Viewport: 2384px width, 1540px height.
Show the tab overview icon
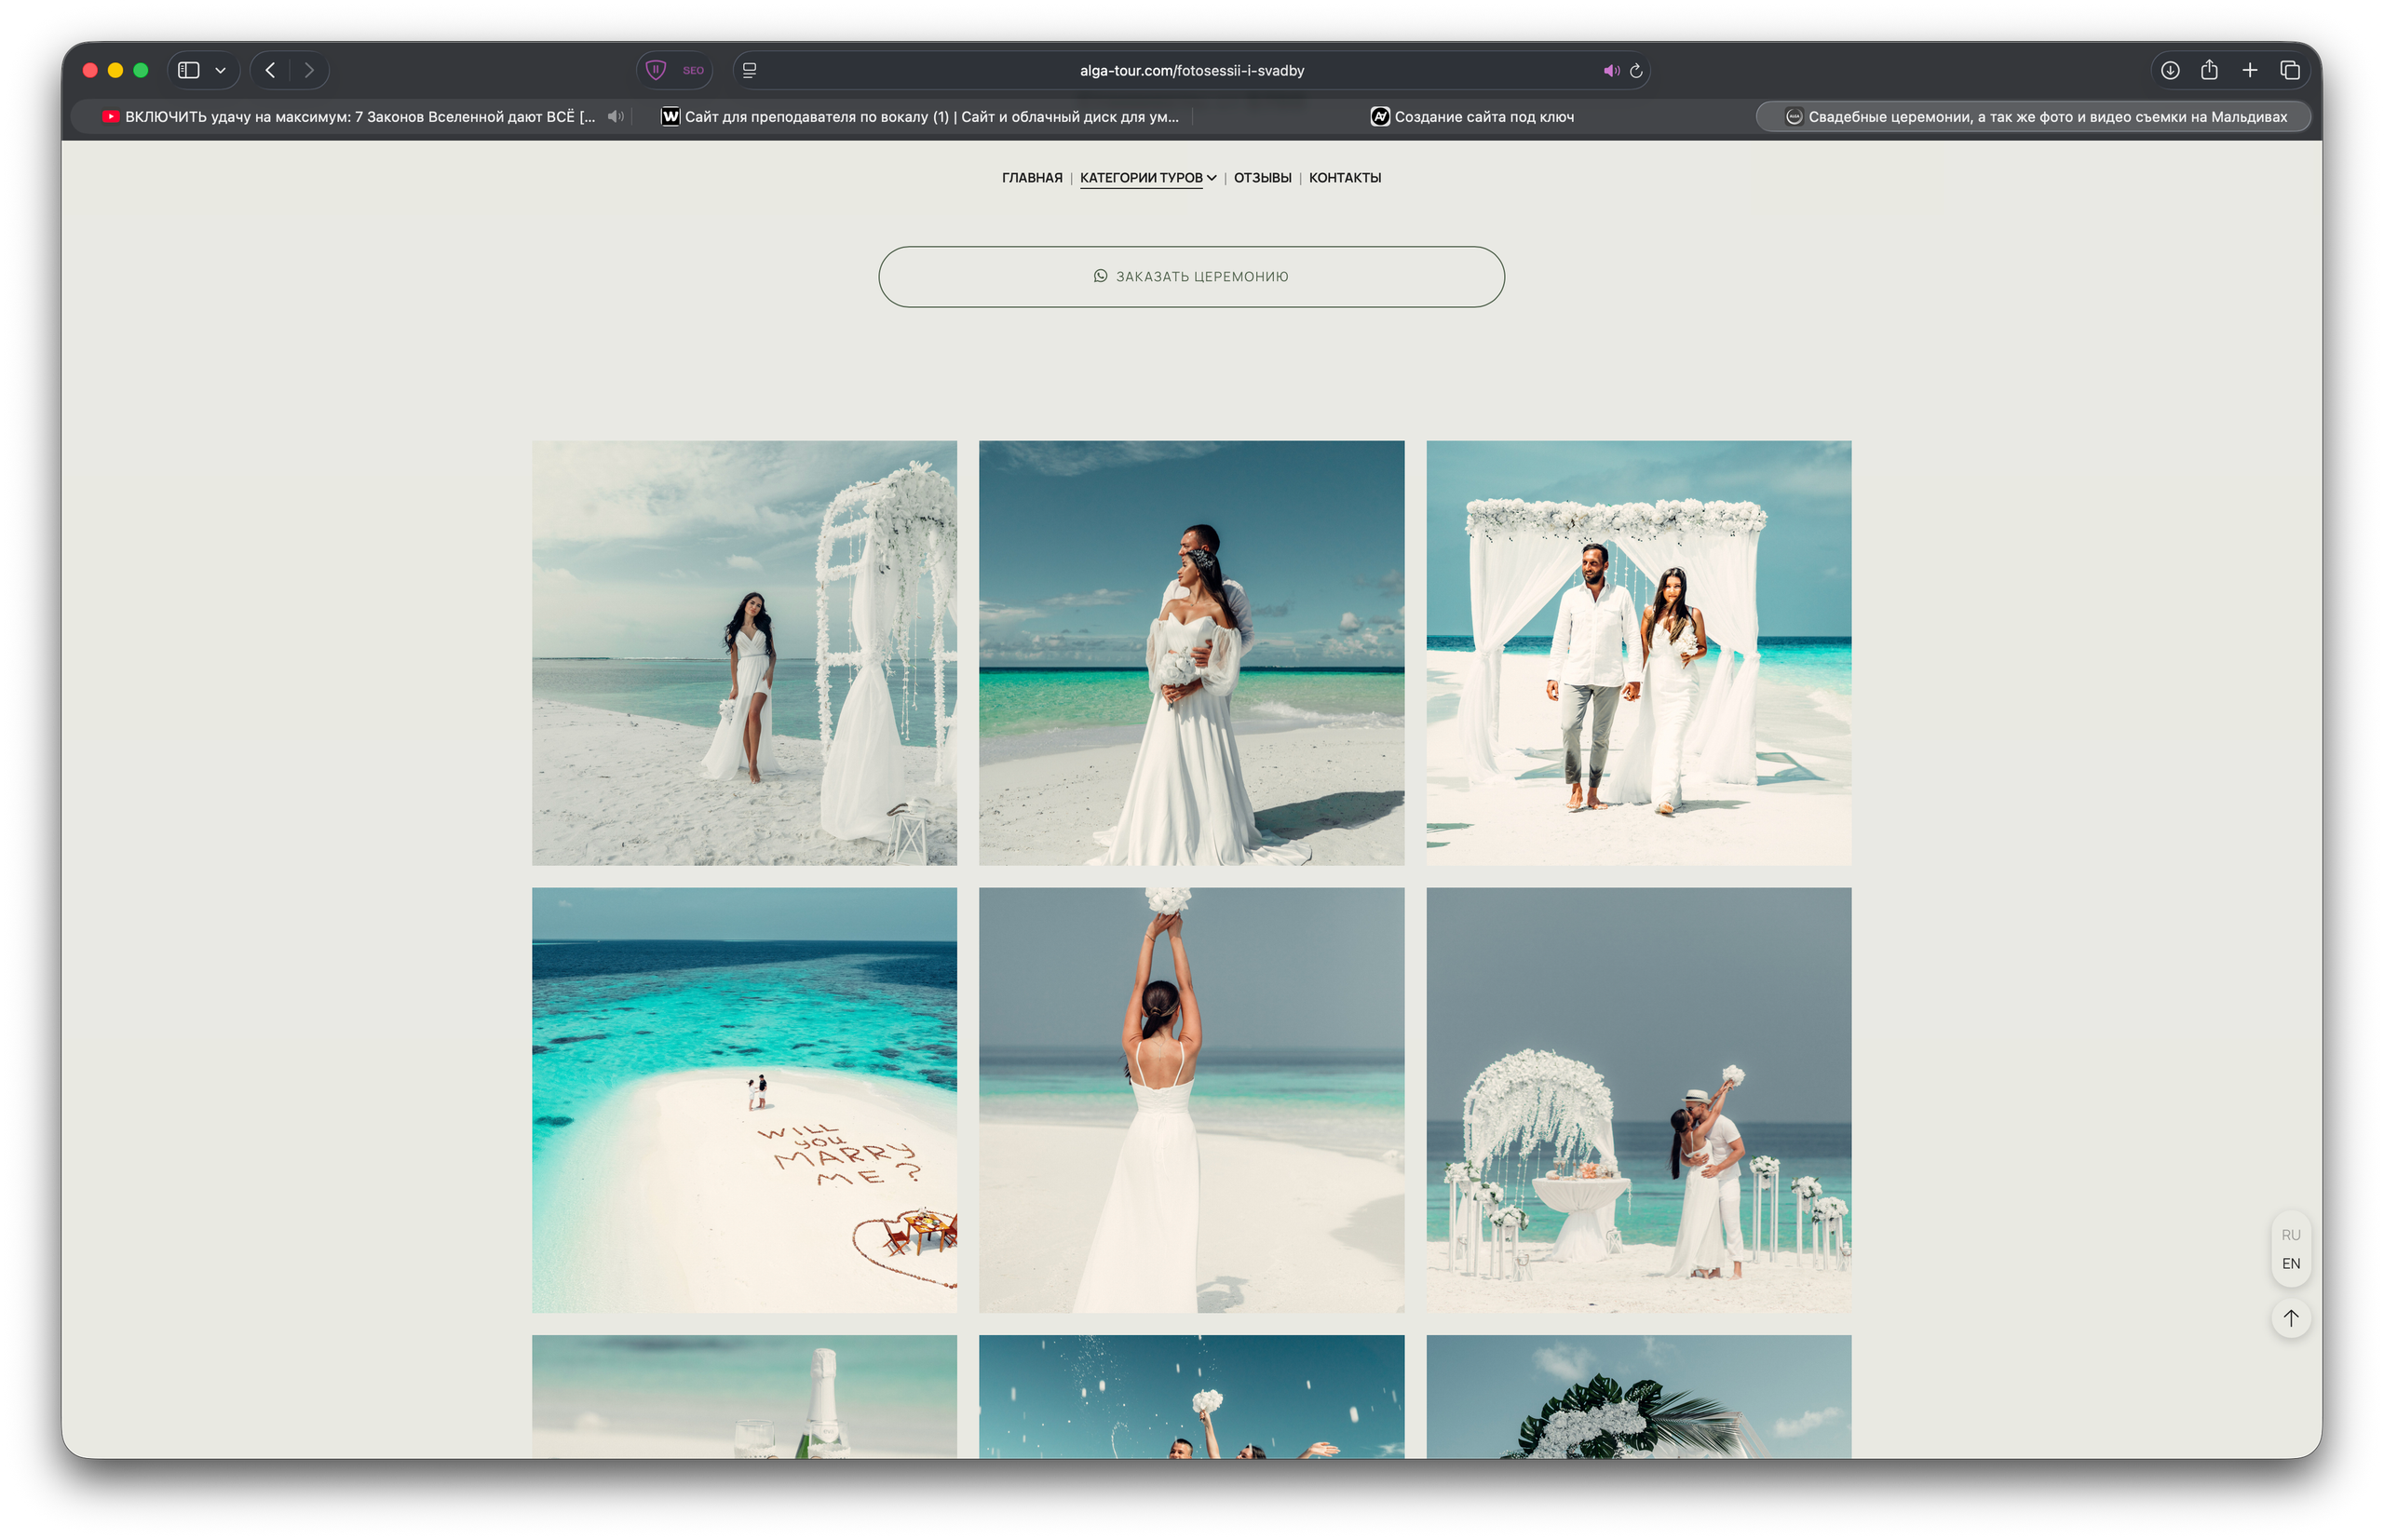(2290, 70)
